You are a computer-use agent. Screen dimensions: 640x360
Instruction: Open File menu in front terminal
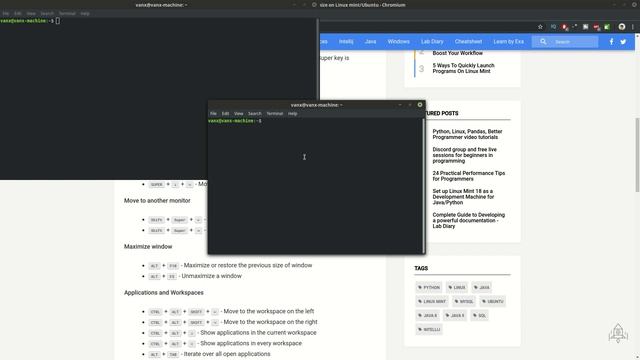click(213, 113)
